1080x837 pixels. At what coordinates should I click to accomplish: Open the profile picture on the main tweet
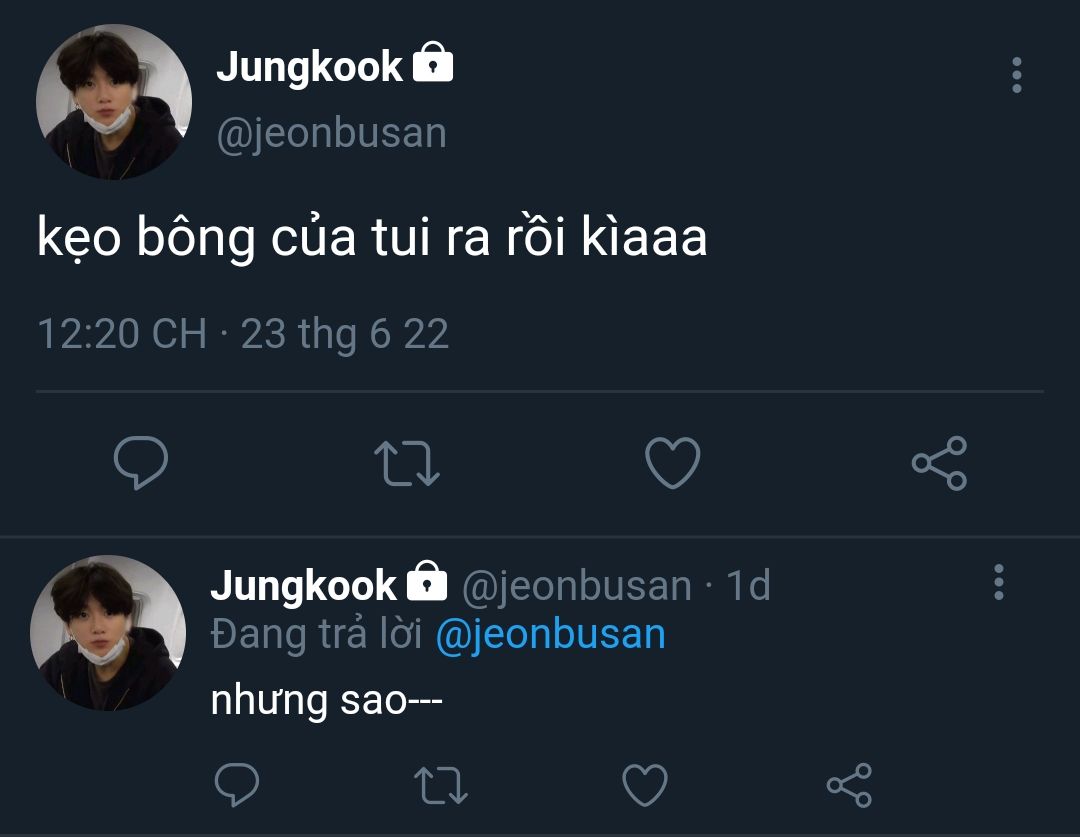pos(113,103)
